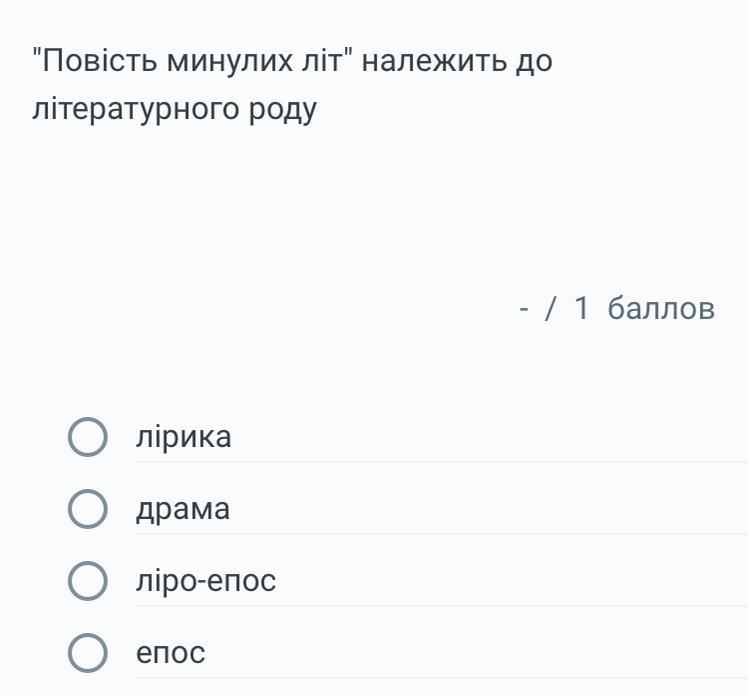The height and width of the screenshot is (696, 748).
Task: Click the divider line under епос
Action: tap(440, 678)
